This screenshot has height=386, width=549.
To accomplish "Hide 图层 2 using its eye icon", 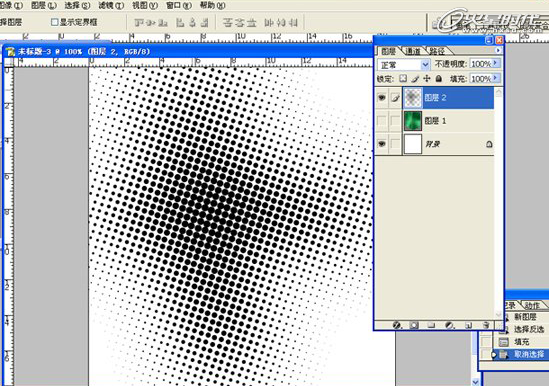I will (382, 97).
